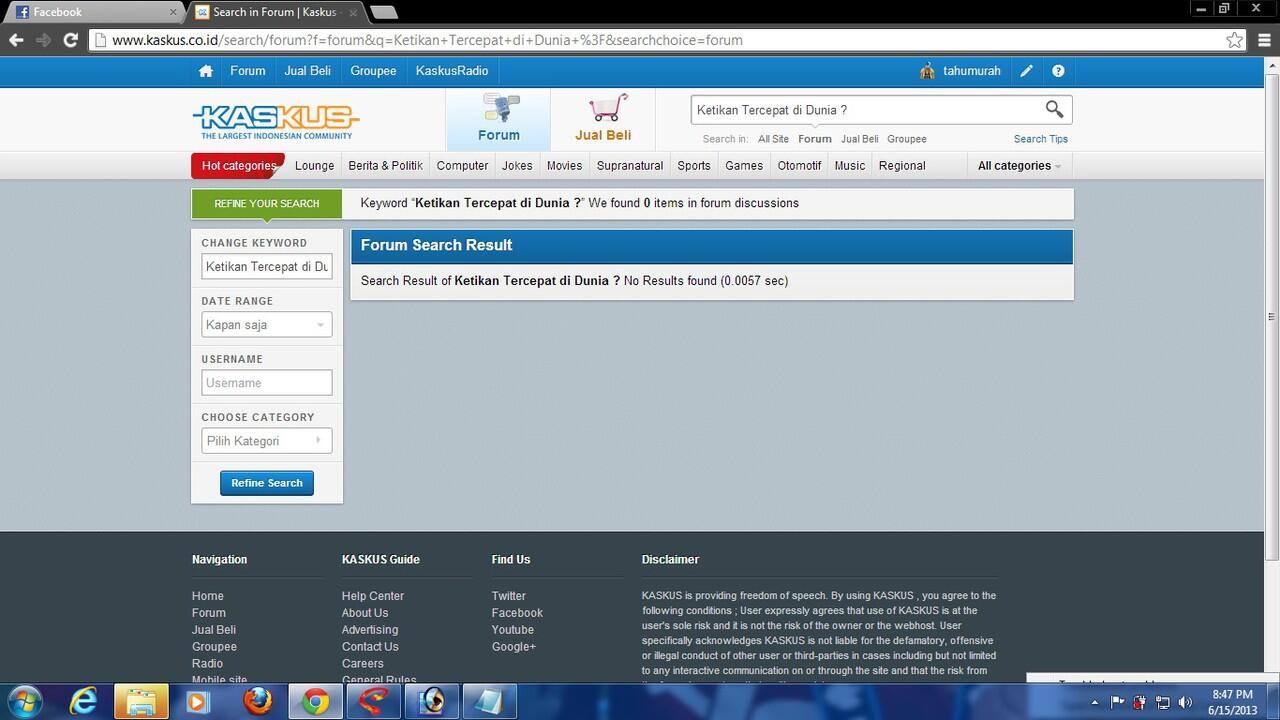Open KaskusRadio in top navigation
The height and width of the screenshot is (720, 1280).
coord(452,71)
